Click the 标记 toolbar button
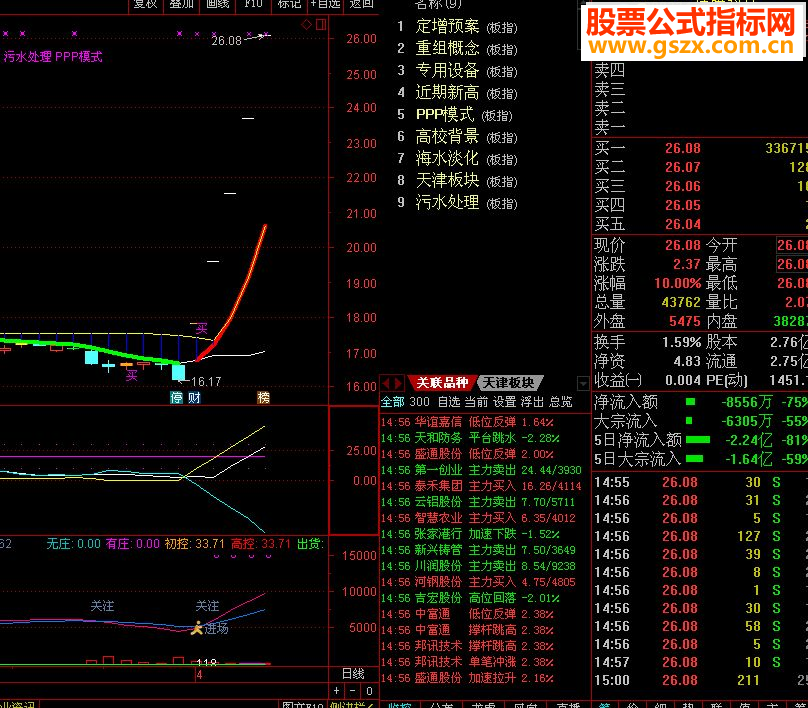The image size is (808, 708). pos(289,4)
